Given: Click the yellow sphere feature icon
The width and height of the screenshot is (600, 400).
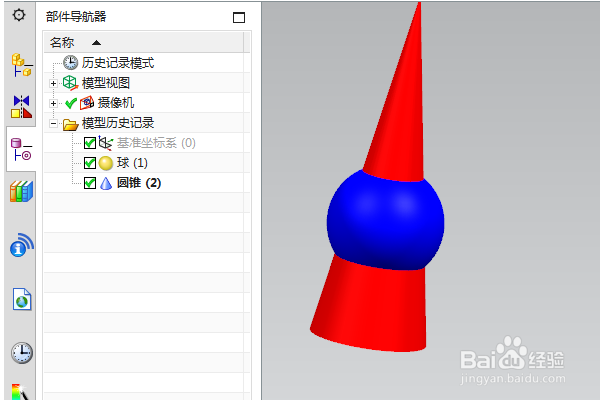Looking at the screenshot, I should pos(106,163).
